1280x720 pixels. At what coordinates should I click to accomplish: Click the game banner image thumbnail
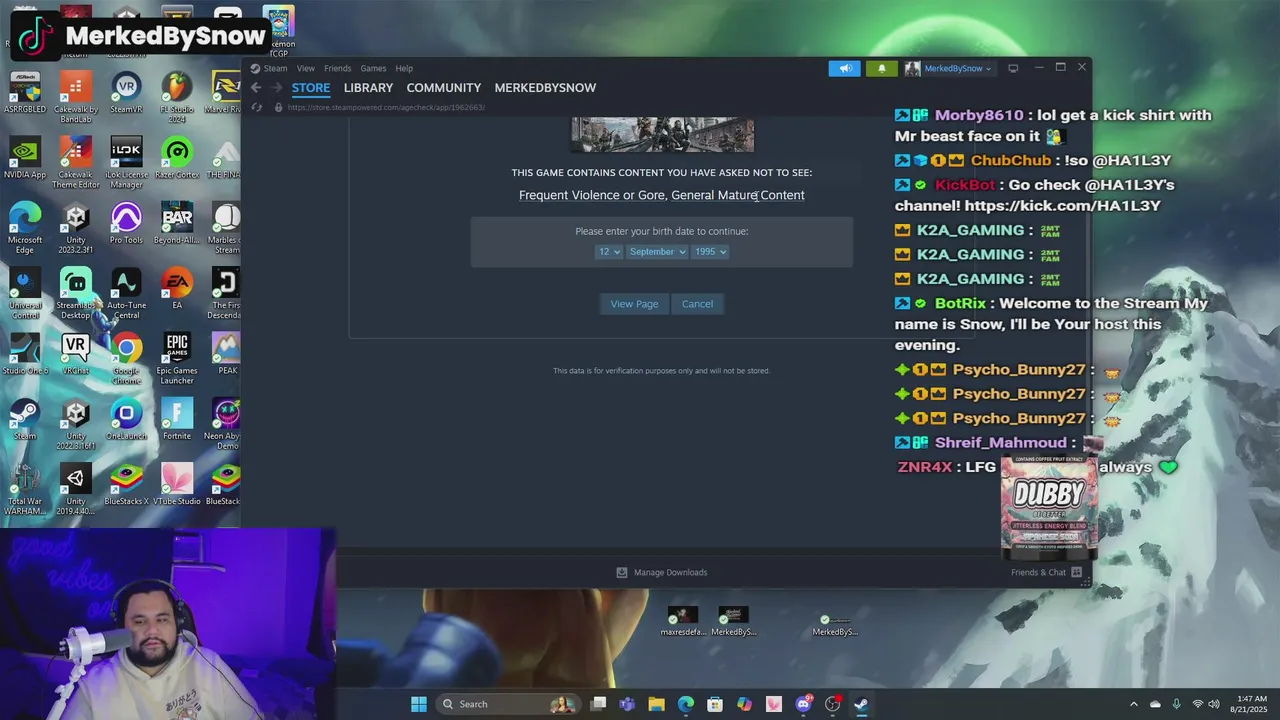(x=662, y=134)
